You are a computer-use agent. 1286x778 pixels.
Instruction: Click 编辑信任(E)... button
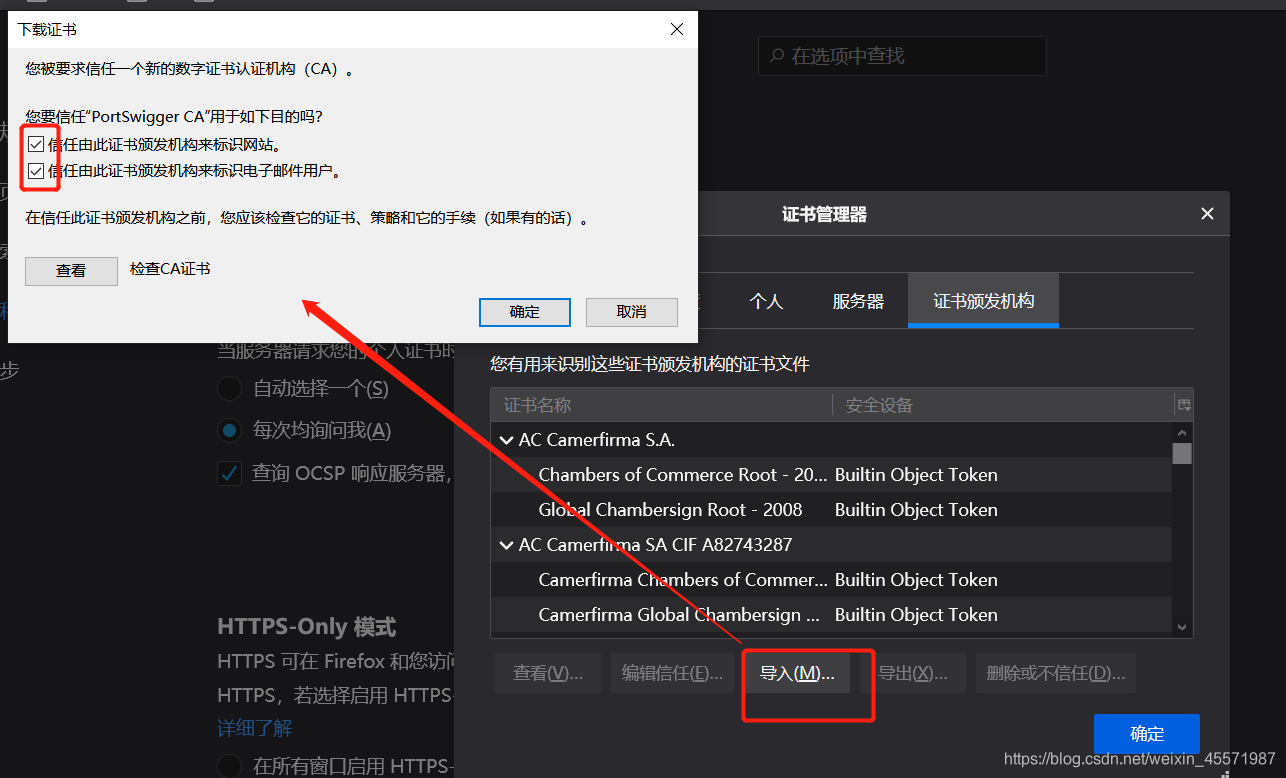click(x=672, y=673)
